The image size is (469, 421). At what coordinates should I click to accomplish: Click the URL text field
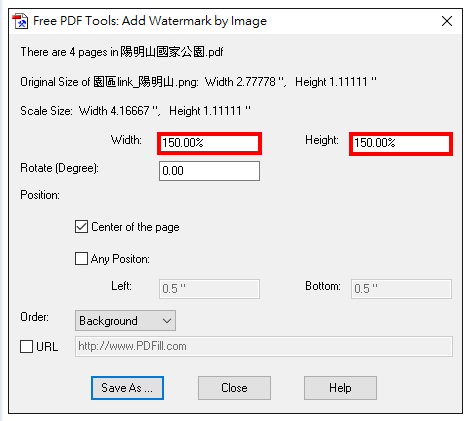click(264, 346)
